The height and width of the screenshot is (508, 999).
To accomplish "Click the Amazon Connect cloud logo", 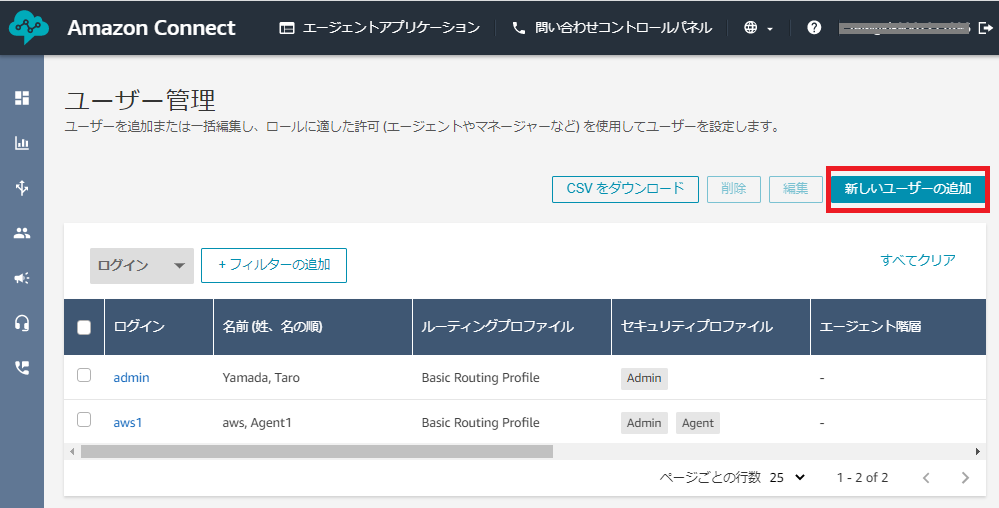I will coord(29,27).
